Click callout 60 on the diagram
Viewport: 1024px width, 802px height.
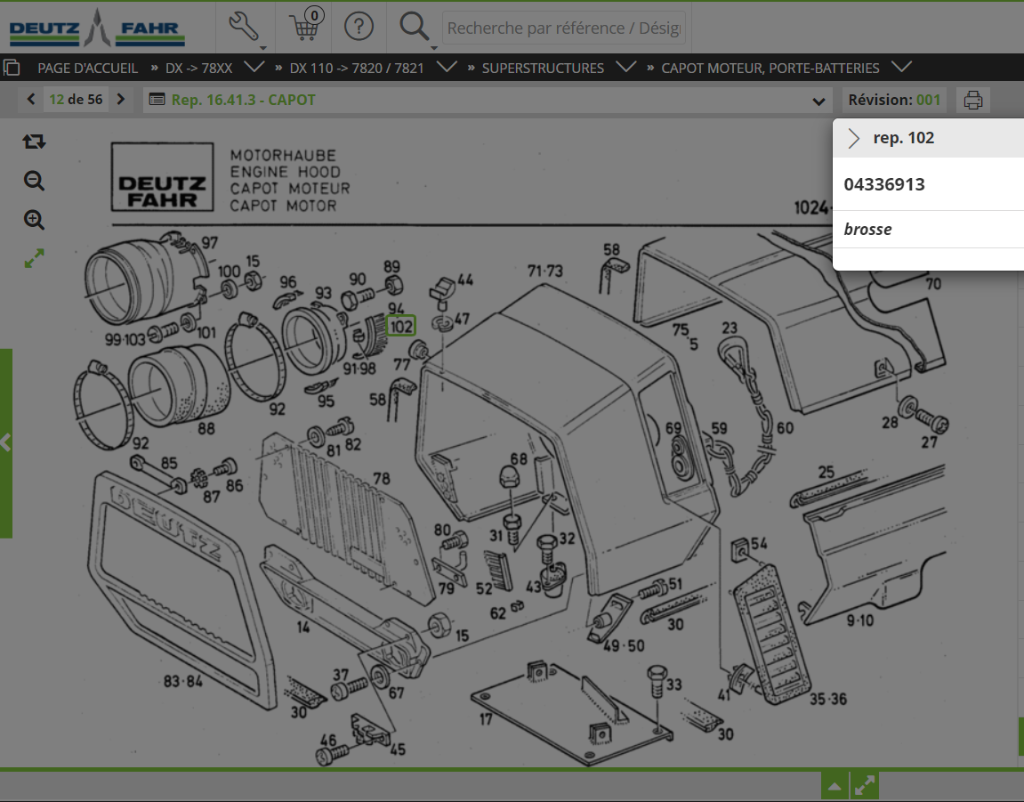785,428
